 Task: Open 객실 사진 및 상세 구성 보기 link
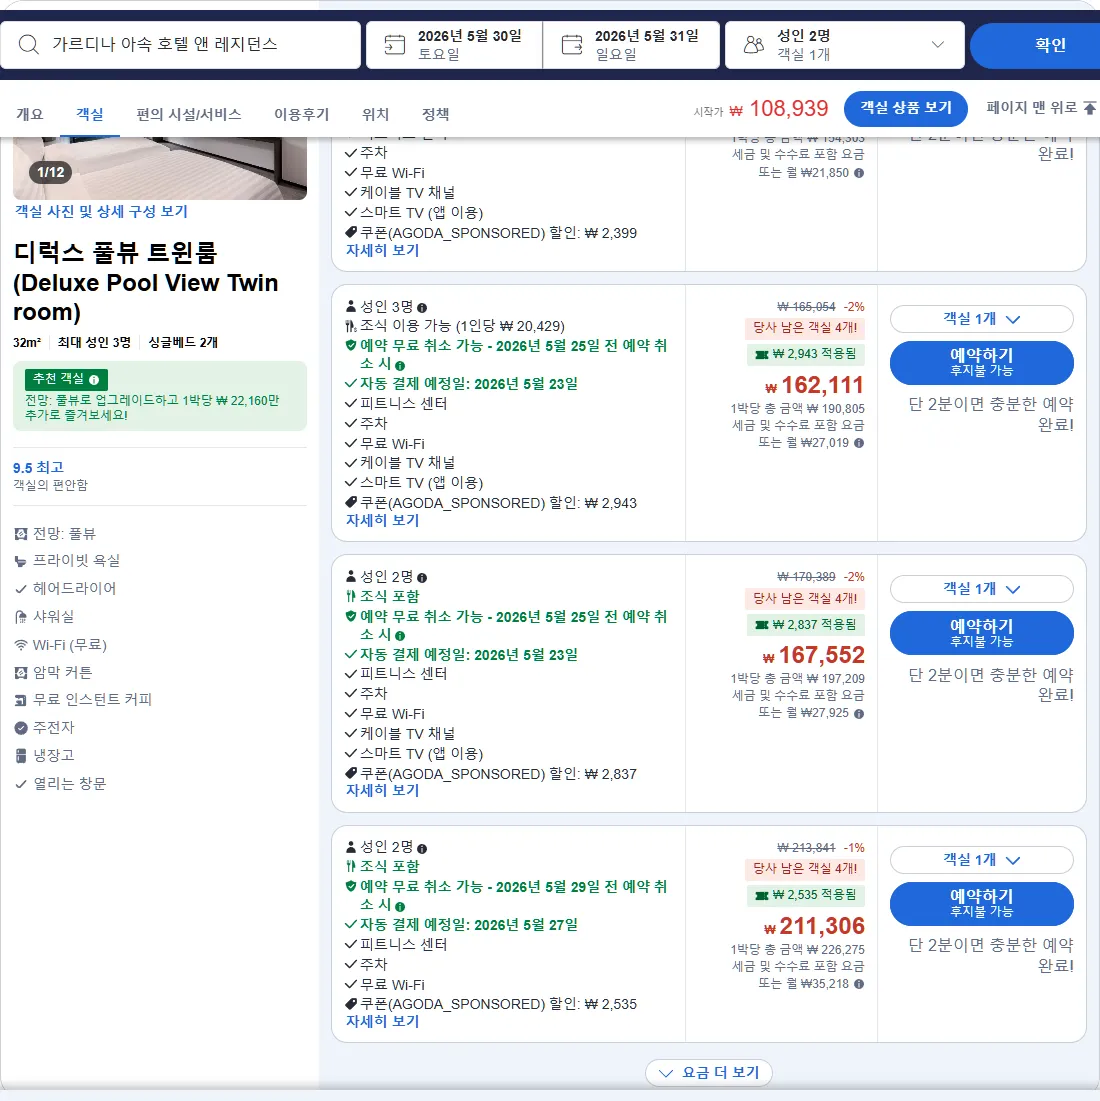click(101, 211)
